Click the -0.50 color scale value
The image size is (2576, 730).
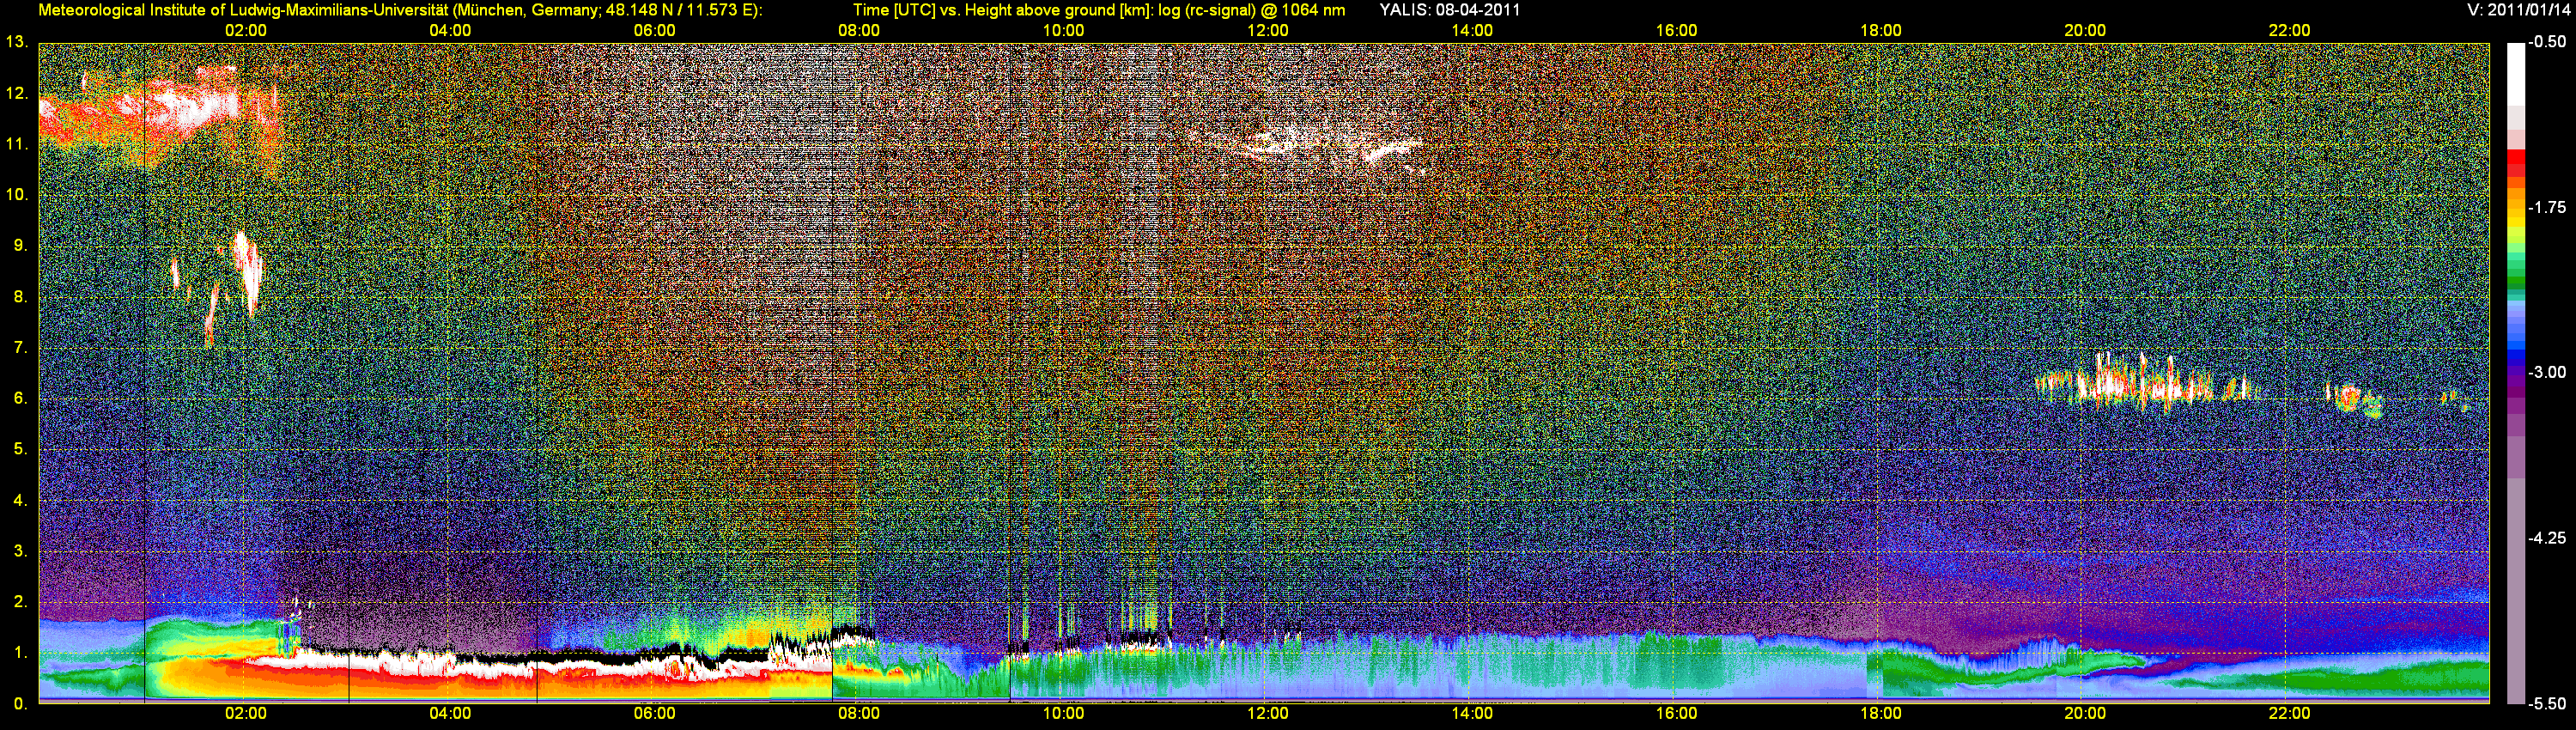pyautogui.click(x=2548, y=43)
